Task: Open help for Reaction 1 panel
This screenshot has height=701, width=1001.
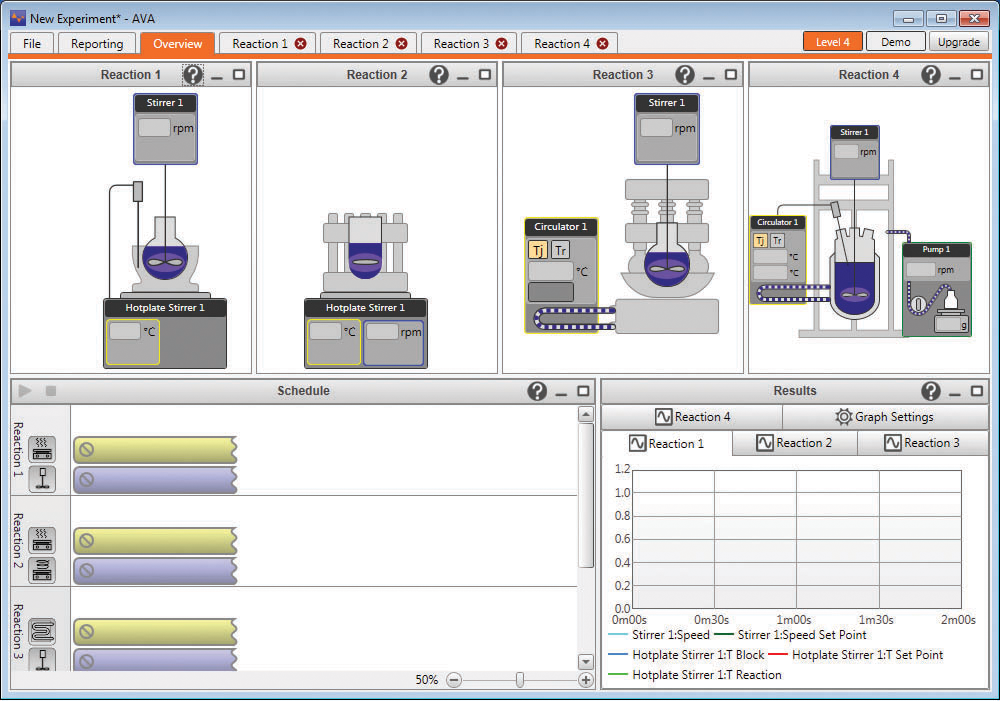Action: click(x=193, y=75)
